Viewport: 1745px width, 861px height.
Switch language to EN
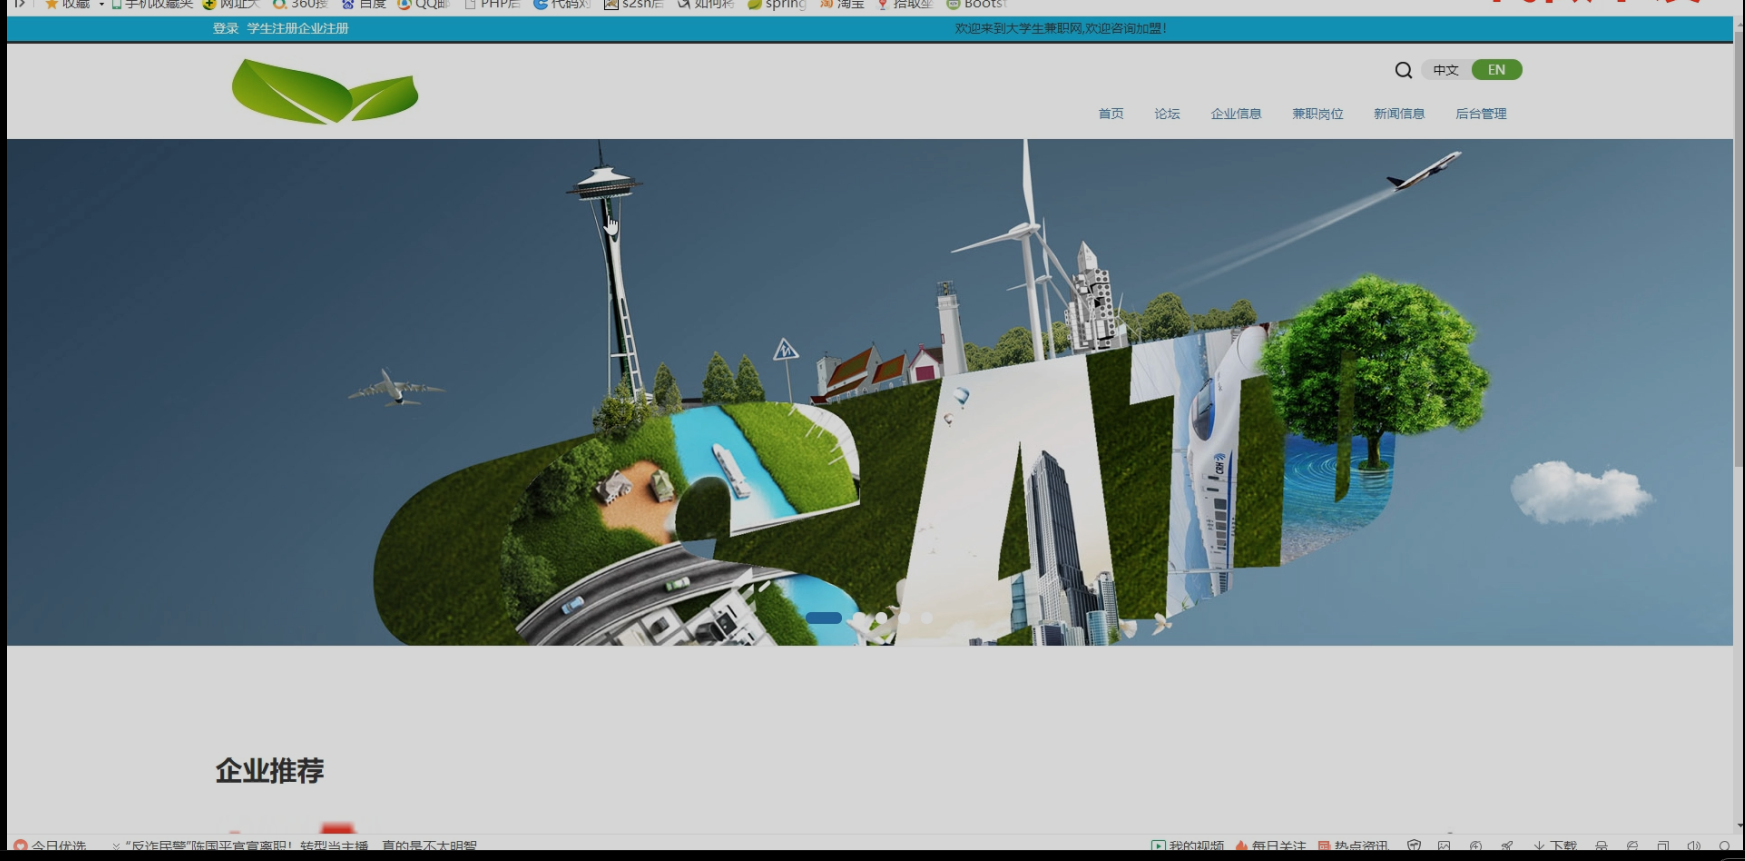tap(1496, 70)
